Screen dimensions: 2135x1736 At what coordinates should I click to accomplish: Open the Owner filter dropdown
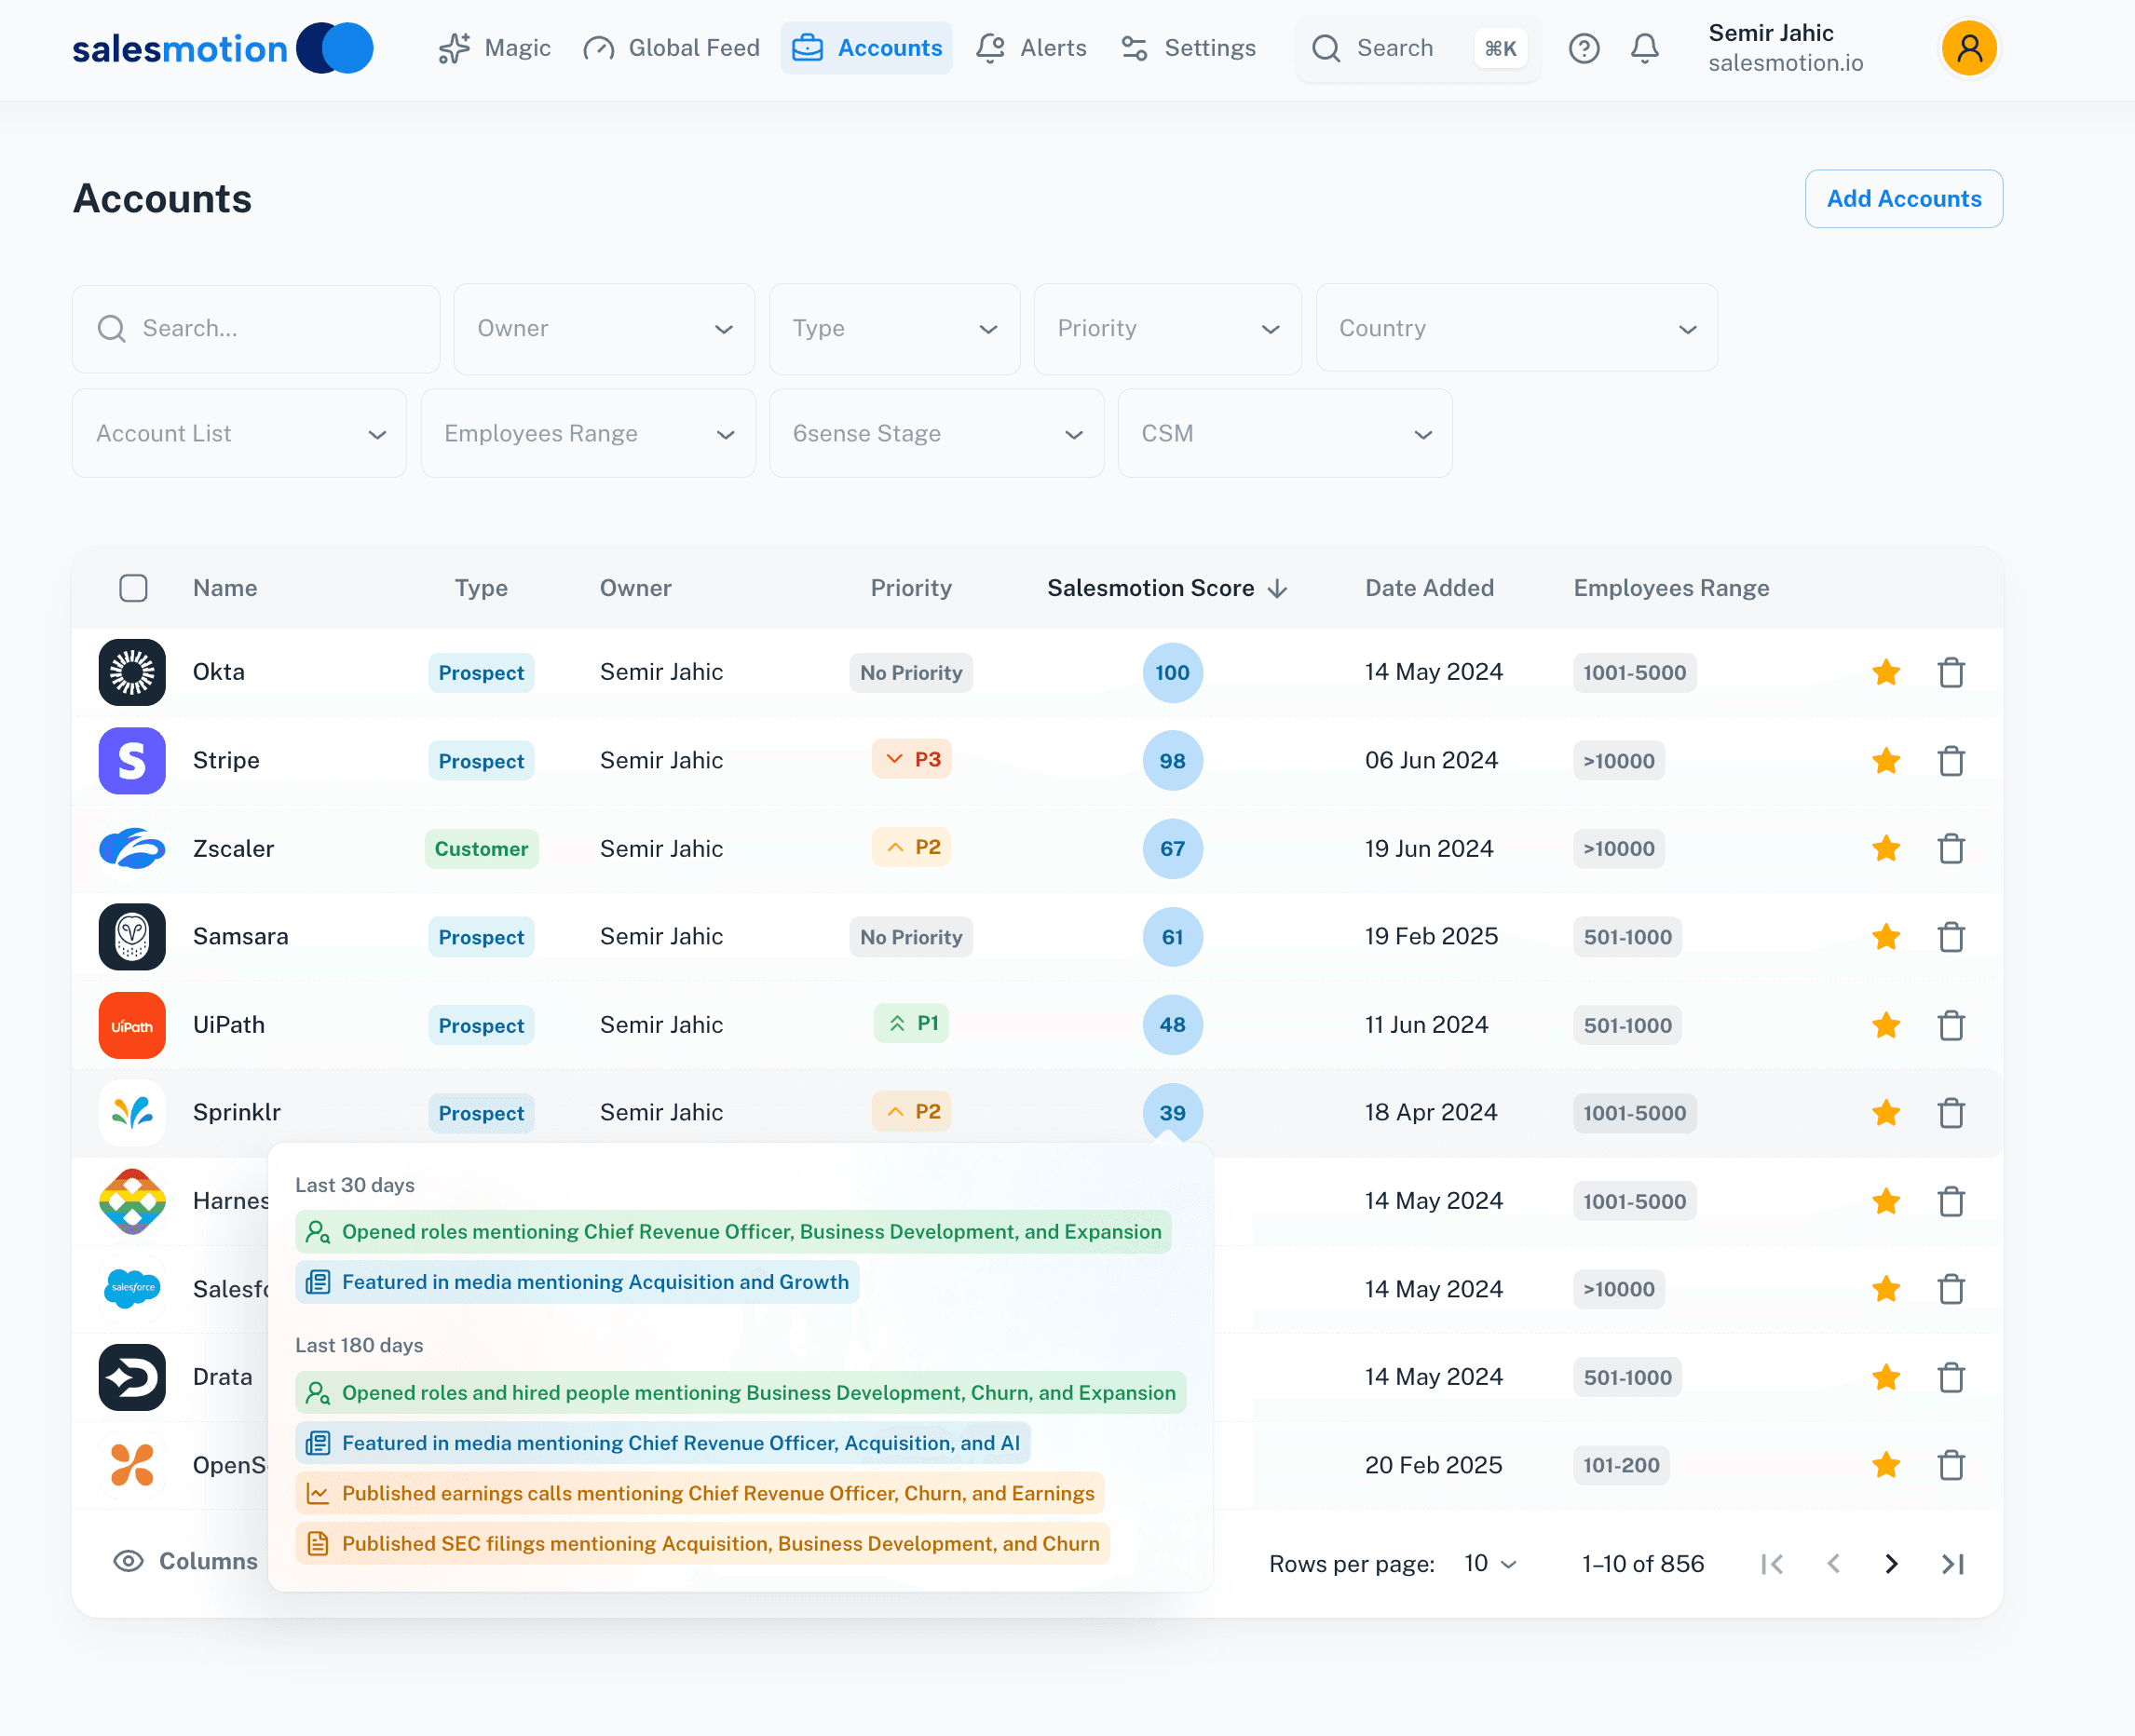click(604, 329)
